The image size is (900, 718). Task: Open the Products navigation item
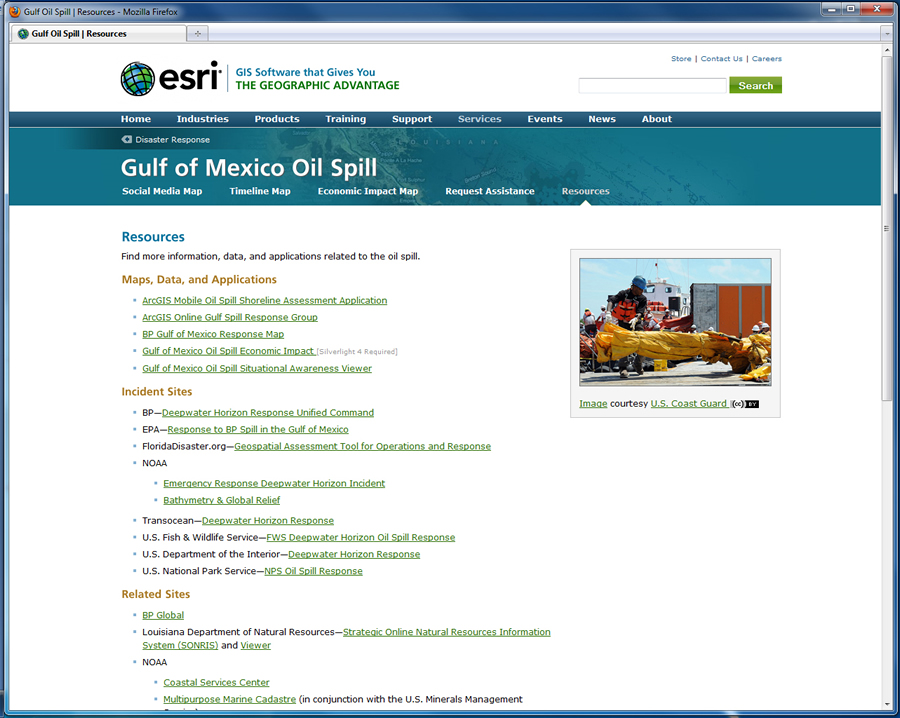[x=277, y=119]
